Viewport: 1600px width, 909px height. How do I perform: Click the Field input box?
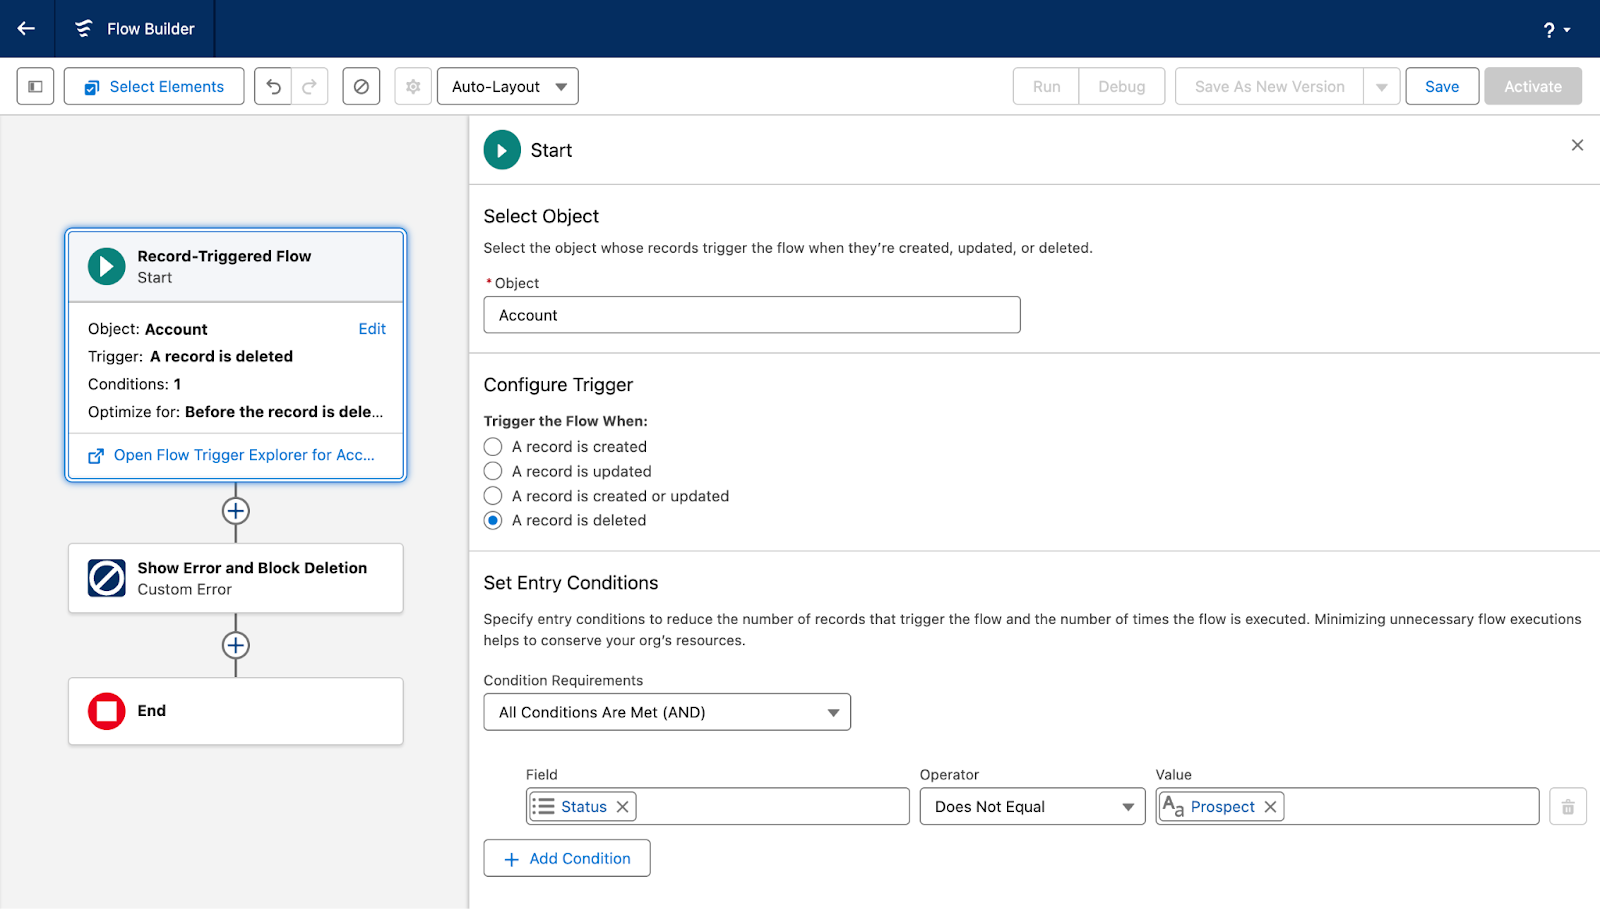click(x=718, y=806)
